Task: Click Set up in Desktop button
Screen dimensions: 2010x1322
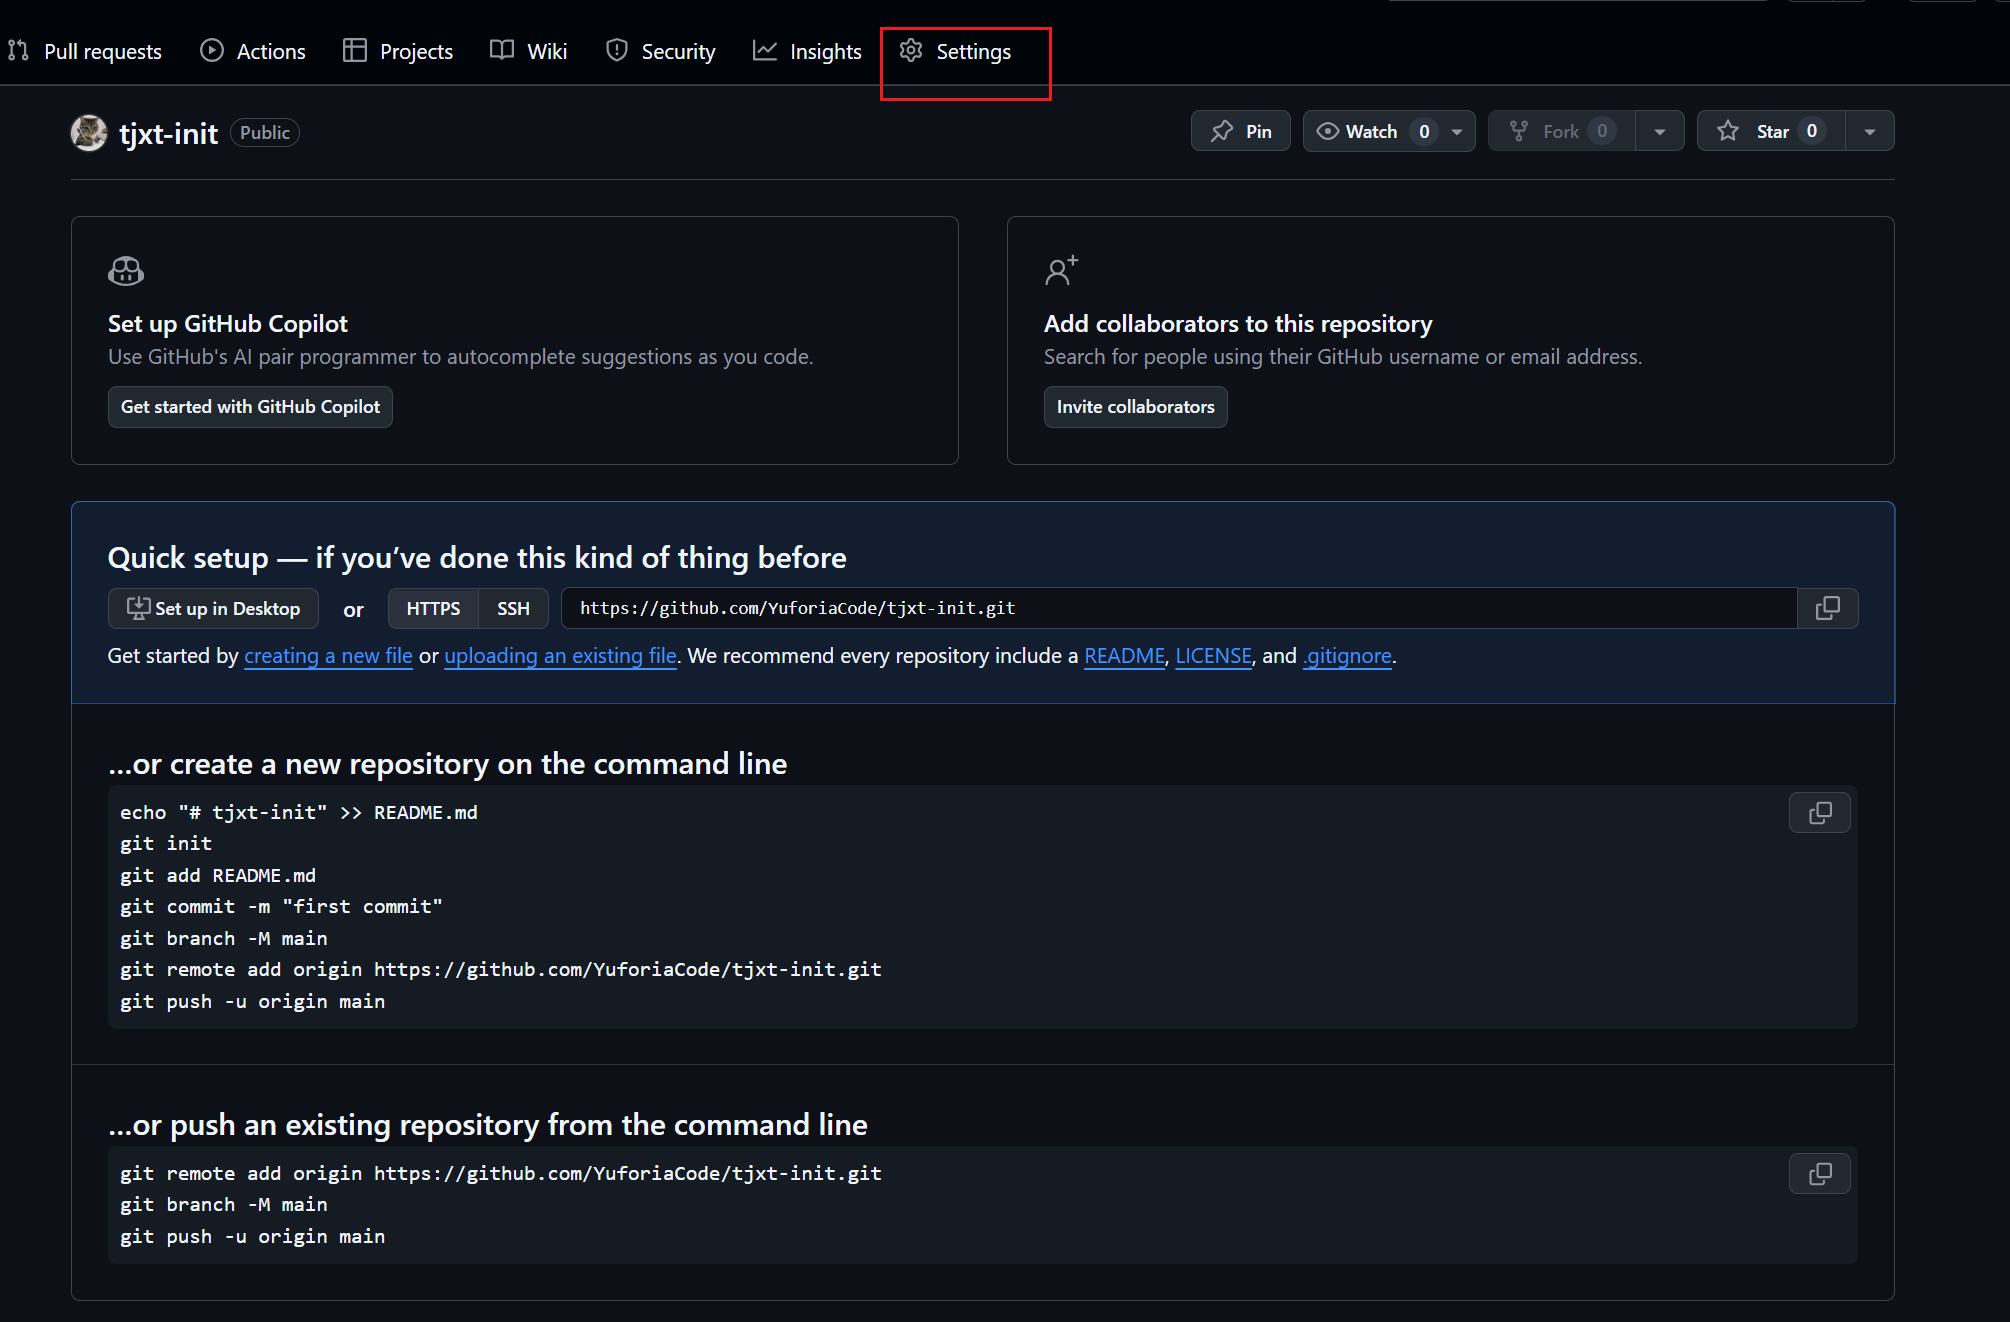Action: (213, 609)
